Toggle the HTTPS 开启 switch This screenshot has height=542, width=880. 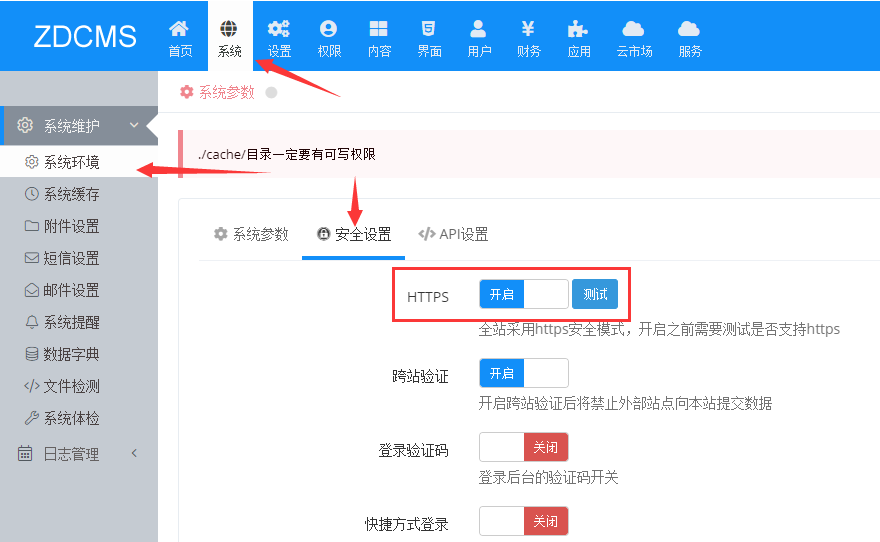524,294
